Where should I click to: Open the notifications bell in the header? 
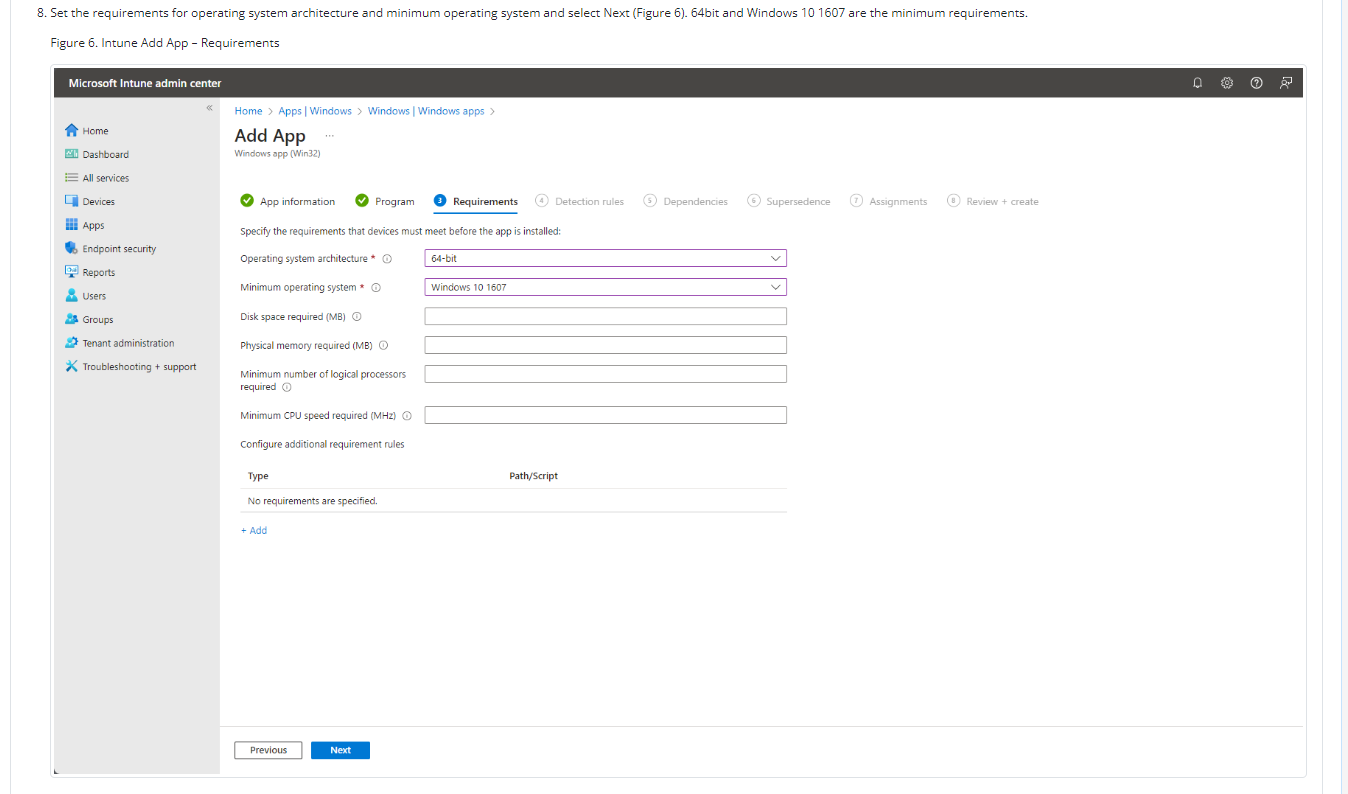(1197, 83)
